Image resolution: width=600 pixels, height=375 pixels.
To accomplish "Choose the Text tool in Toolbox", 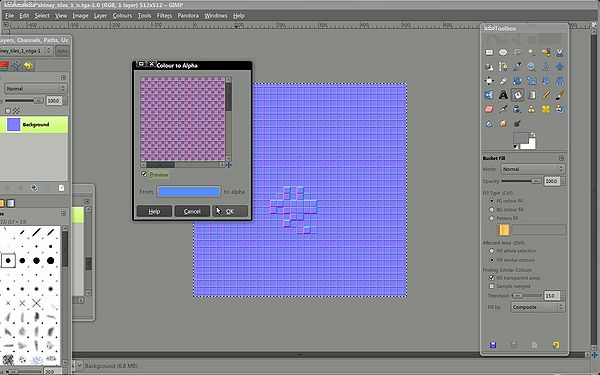I will point(503,95).
